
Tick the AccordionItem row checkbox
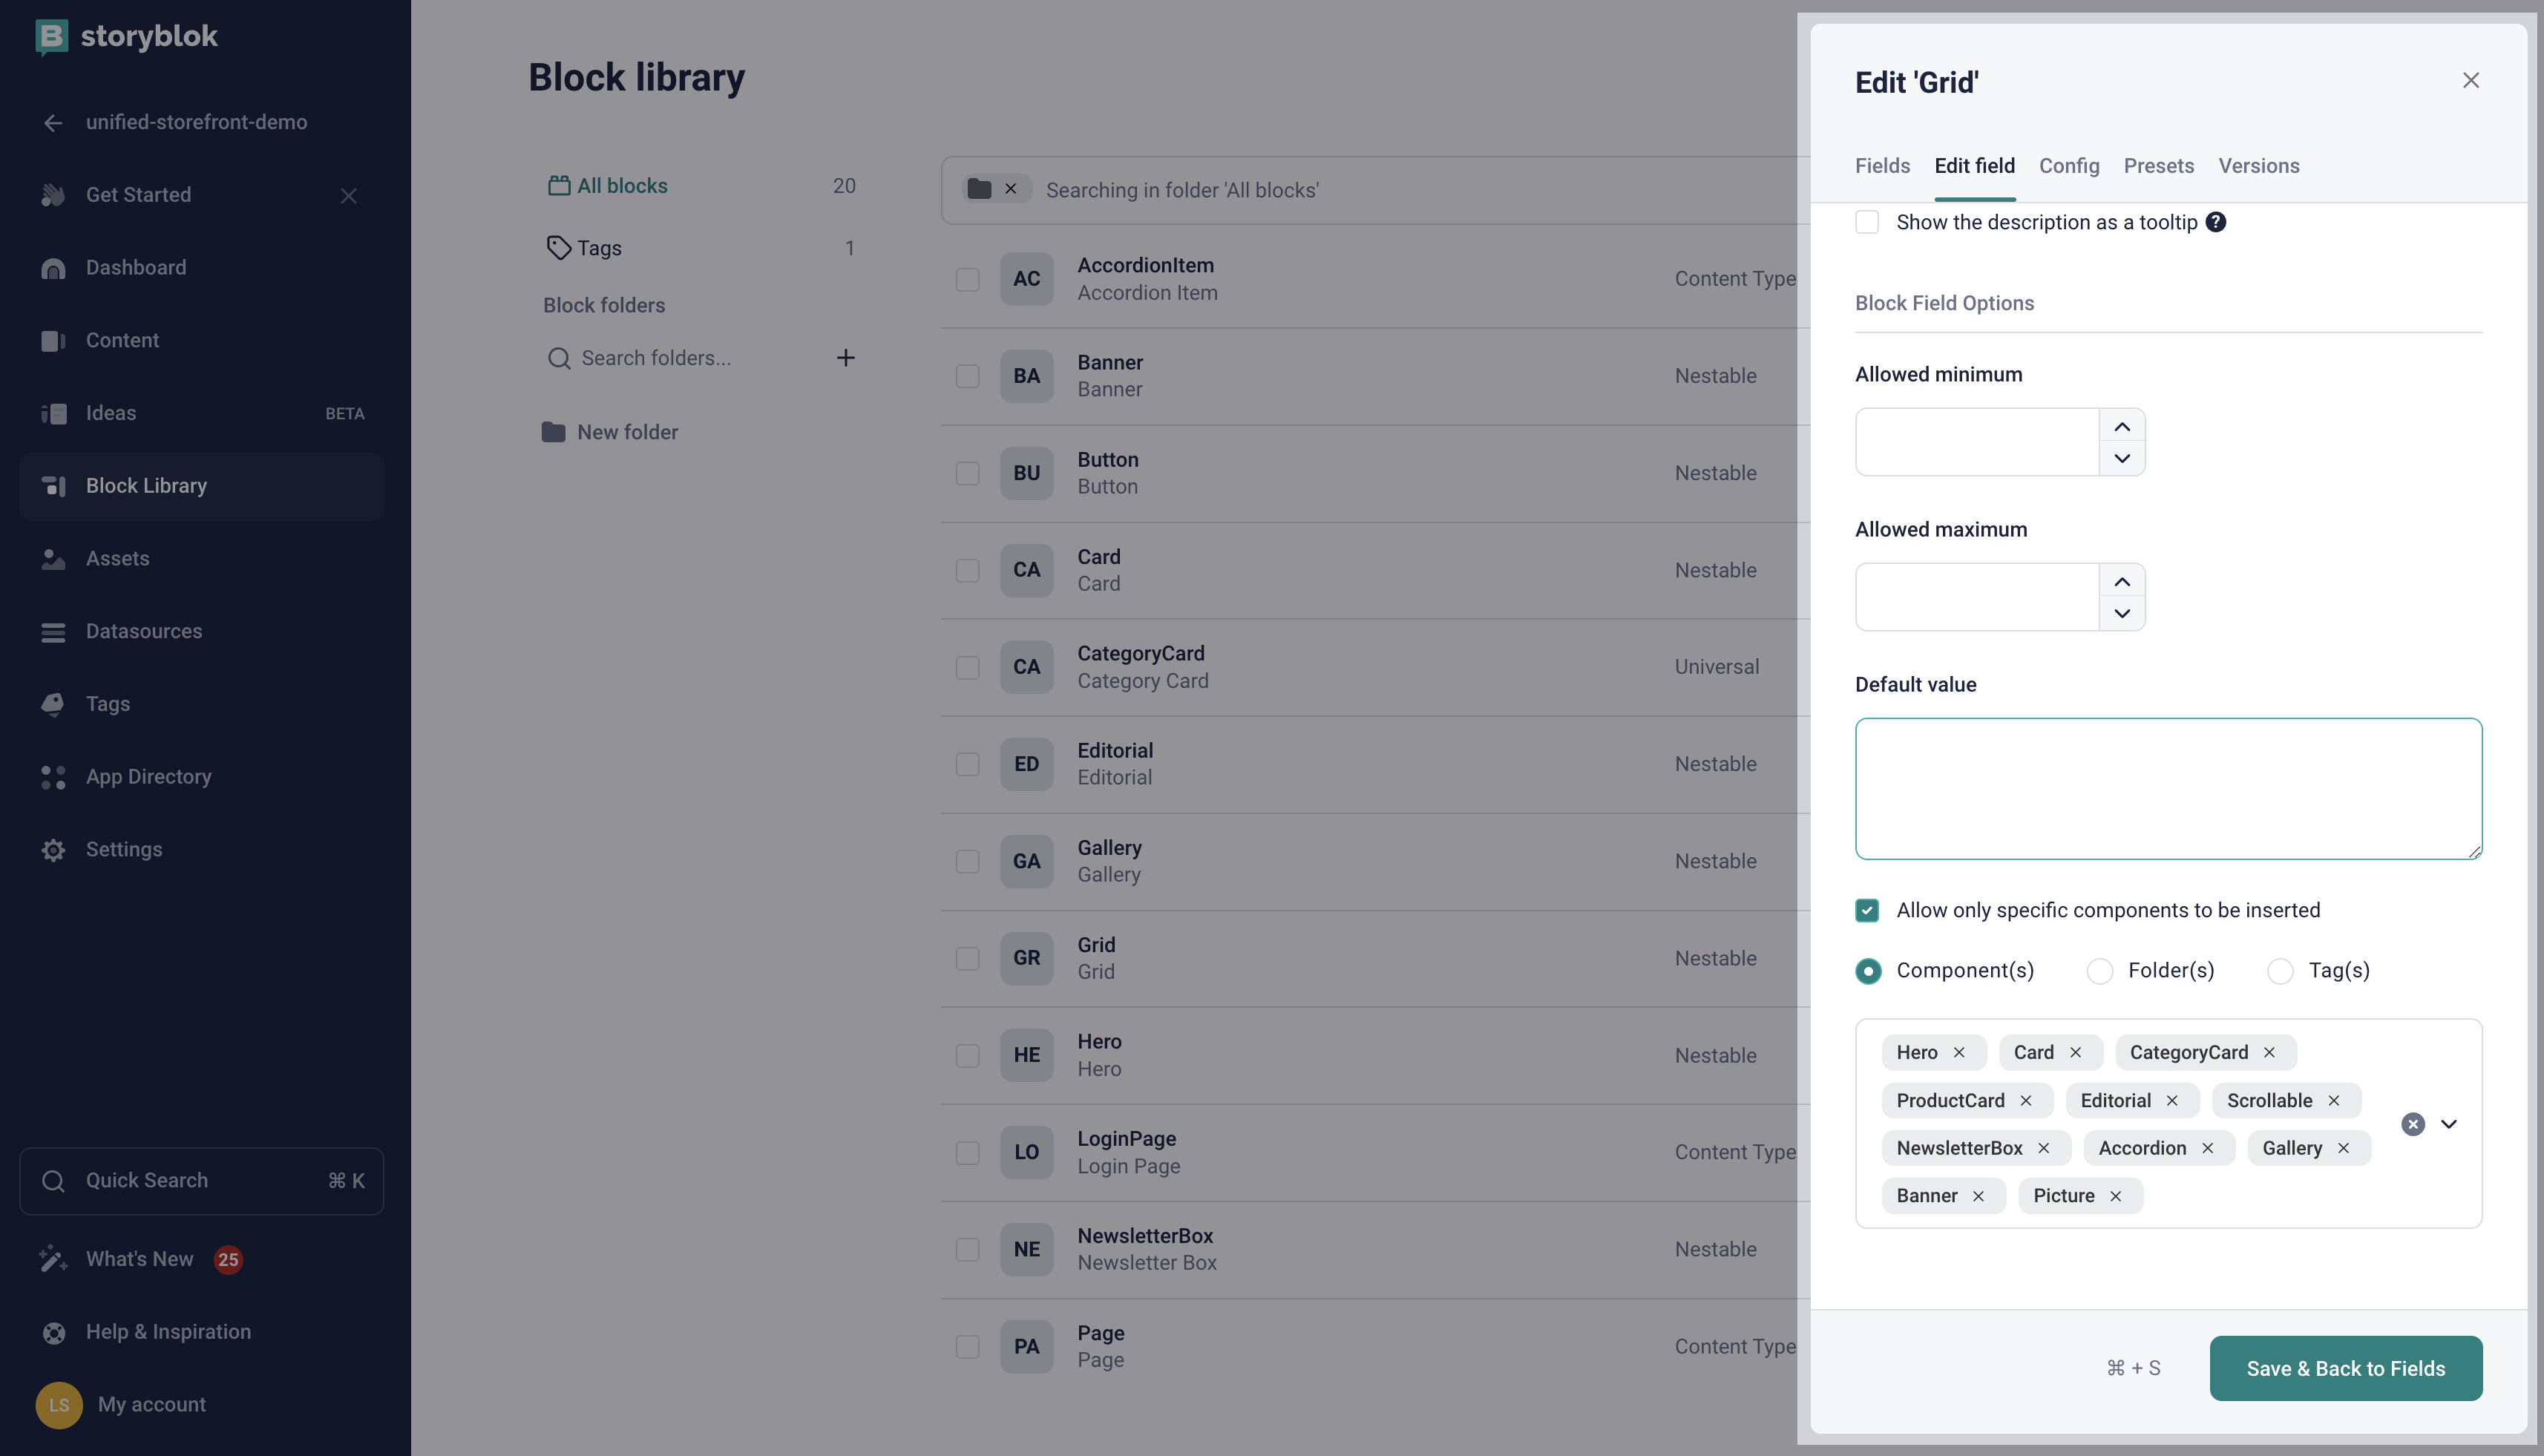point(967,279)
